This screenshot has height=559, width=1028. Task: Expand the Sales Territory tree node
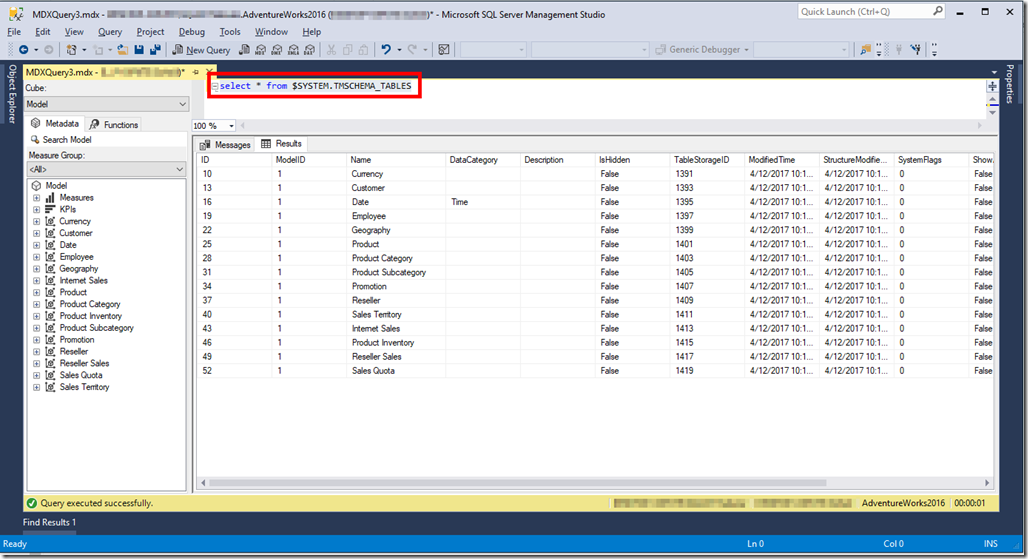coord(37,387)
